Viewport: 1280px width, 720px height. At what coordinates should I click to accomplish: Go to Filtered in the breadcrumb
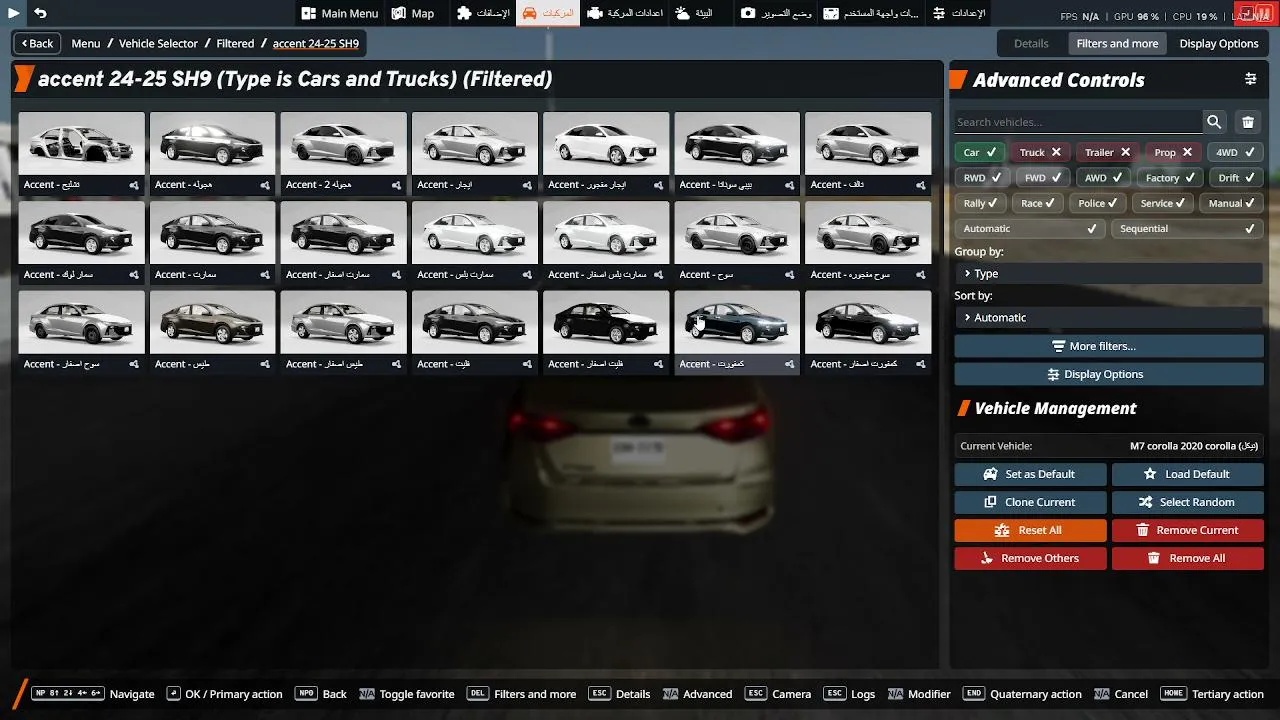click(x=235, y=43)
